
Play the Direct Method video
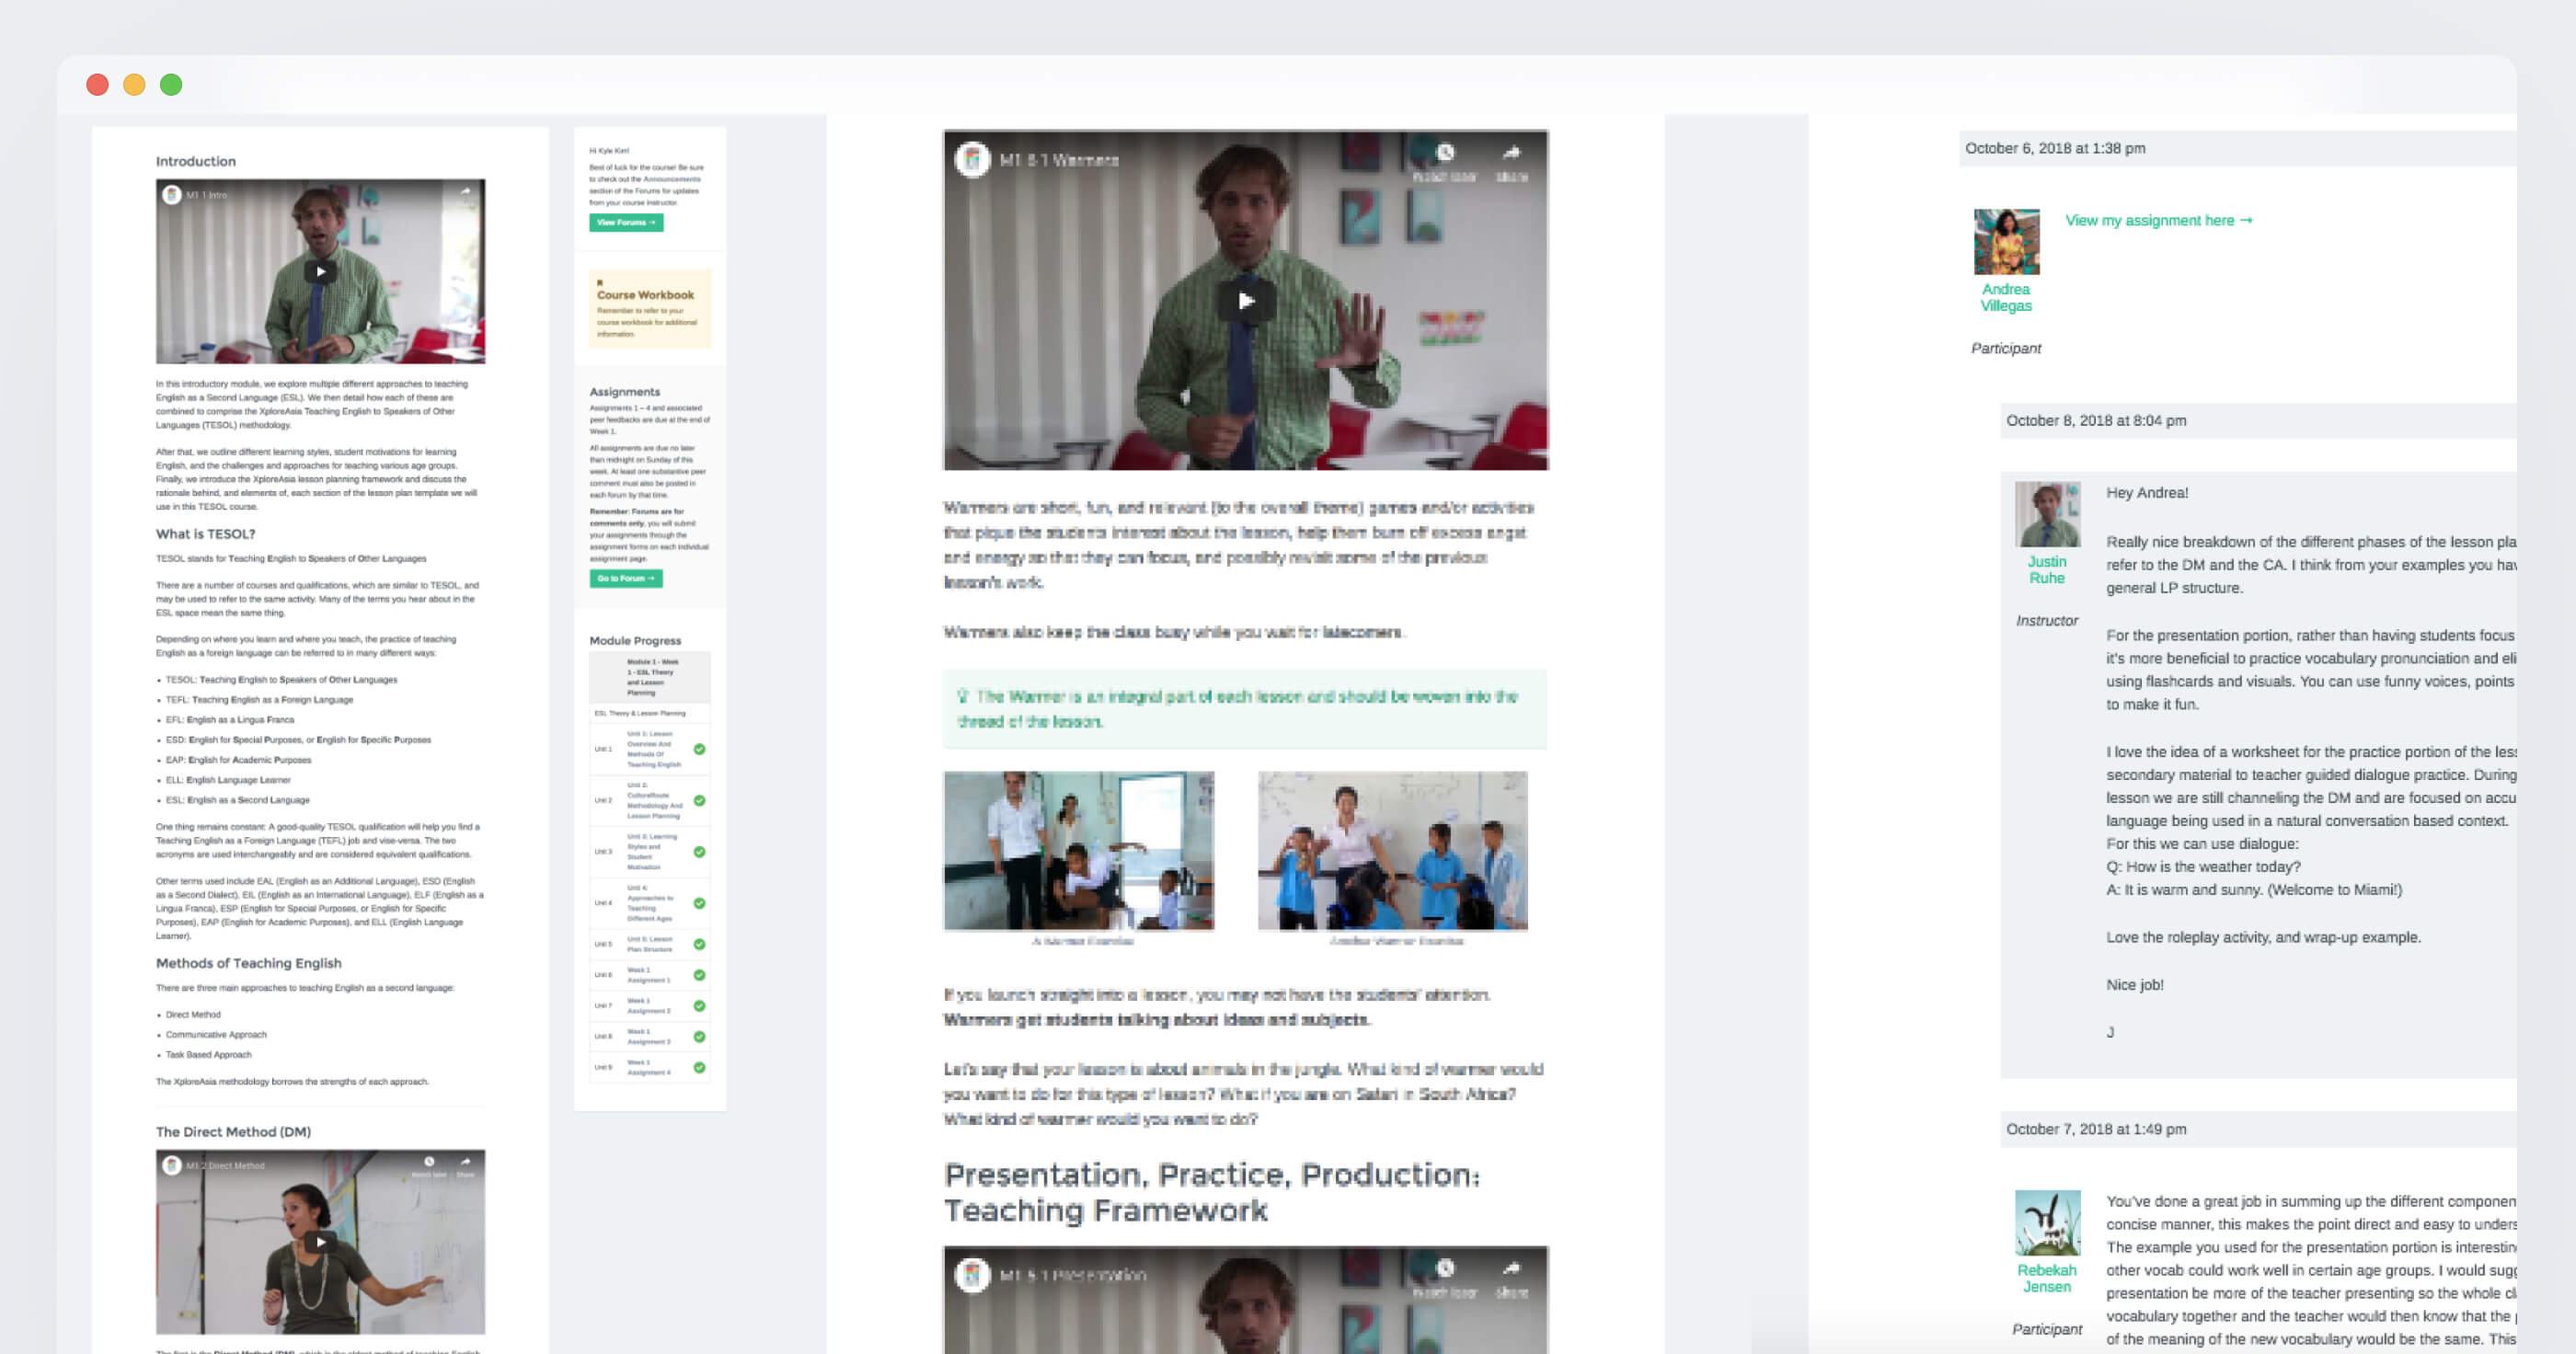coord(320,1242)
